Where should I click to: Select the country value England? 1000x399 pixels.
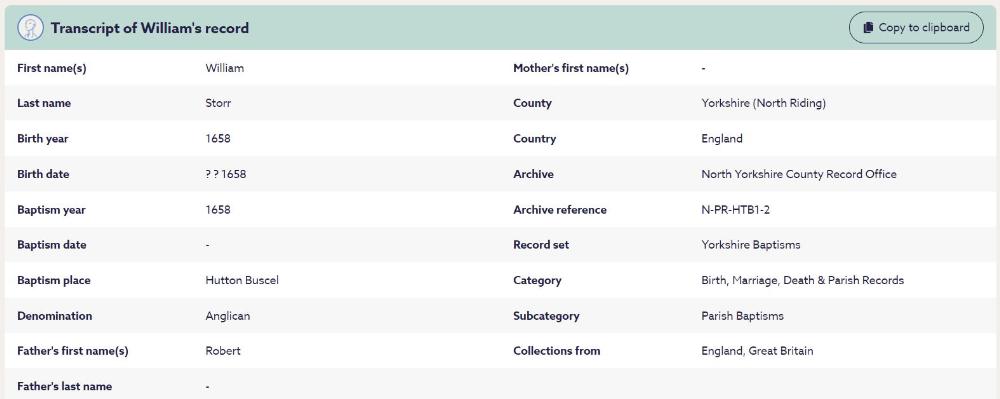pyautogui.click(x=722, y=139)
